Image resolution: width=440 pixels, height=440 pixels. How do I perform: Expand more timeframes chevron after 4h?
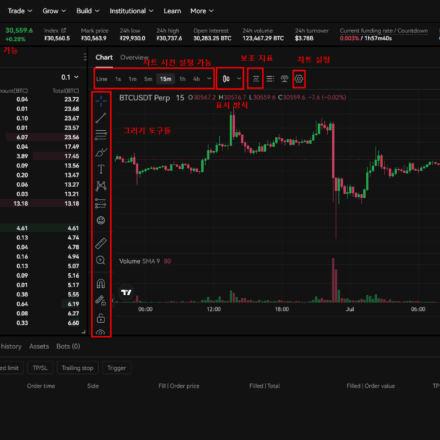(x=209, y=79)
